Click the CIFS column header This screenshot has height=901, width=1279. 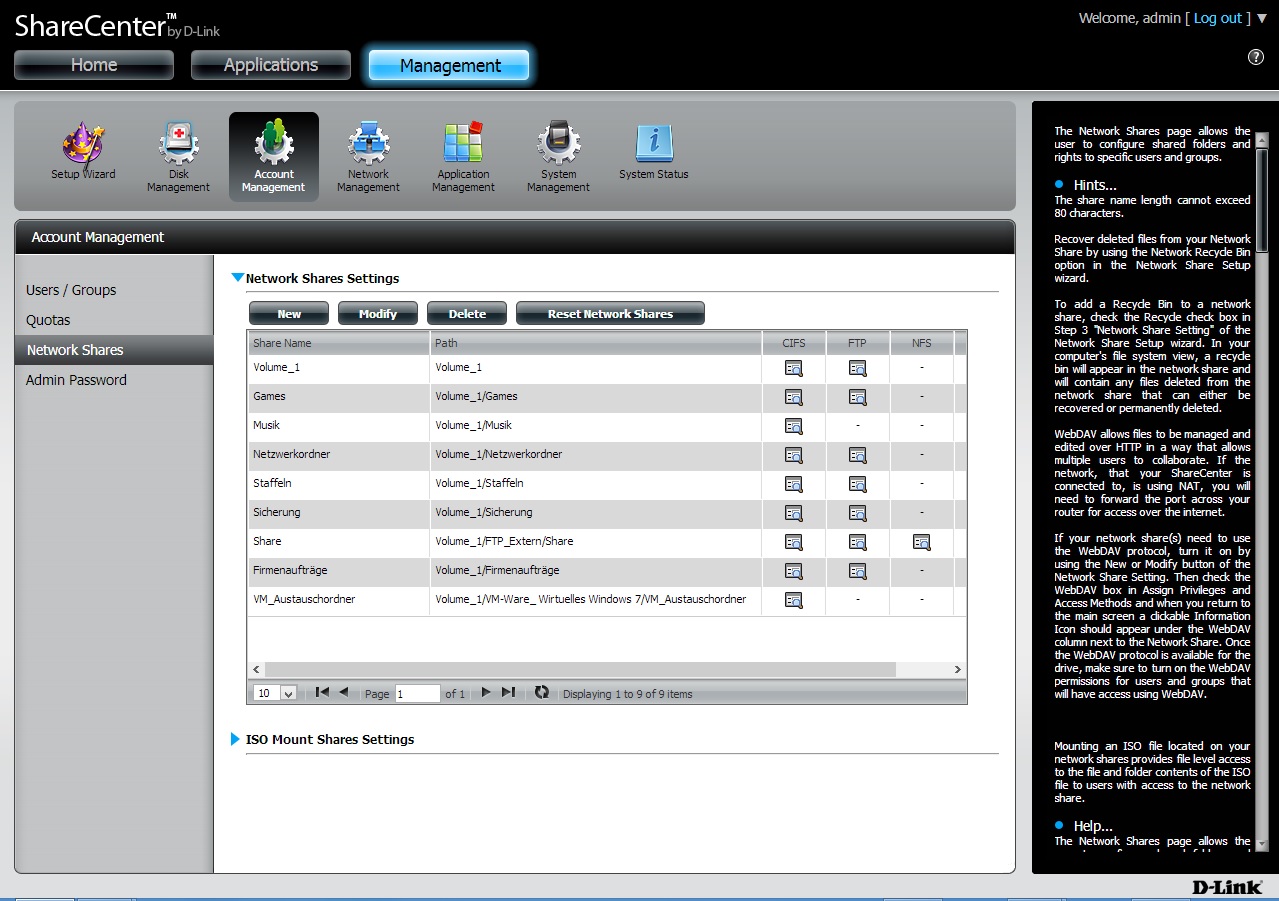[794, 343]
